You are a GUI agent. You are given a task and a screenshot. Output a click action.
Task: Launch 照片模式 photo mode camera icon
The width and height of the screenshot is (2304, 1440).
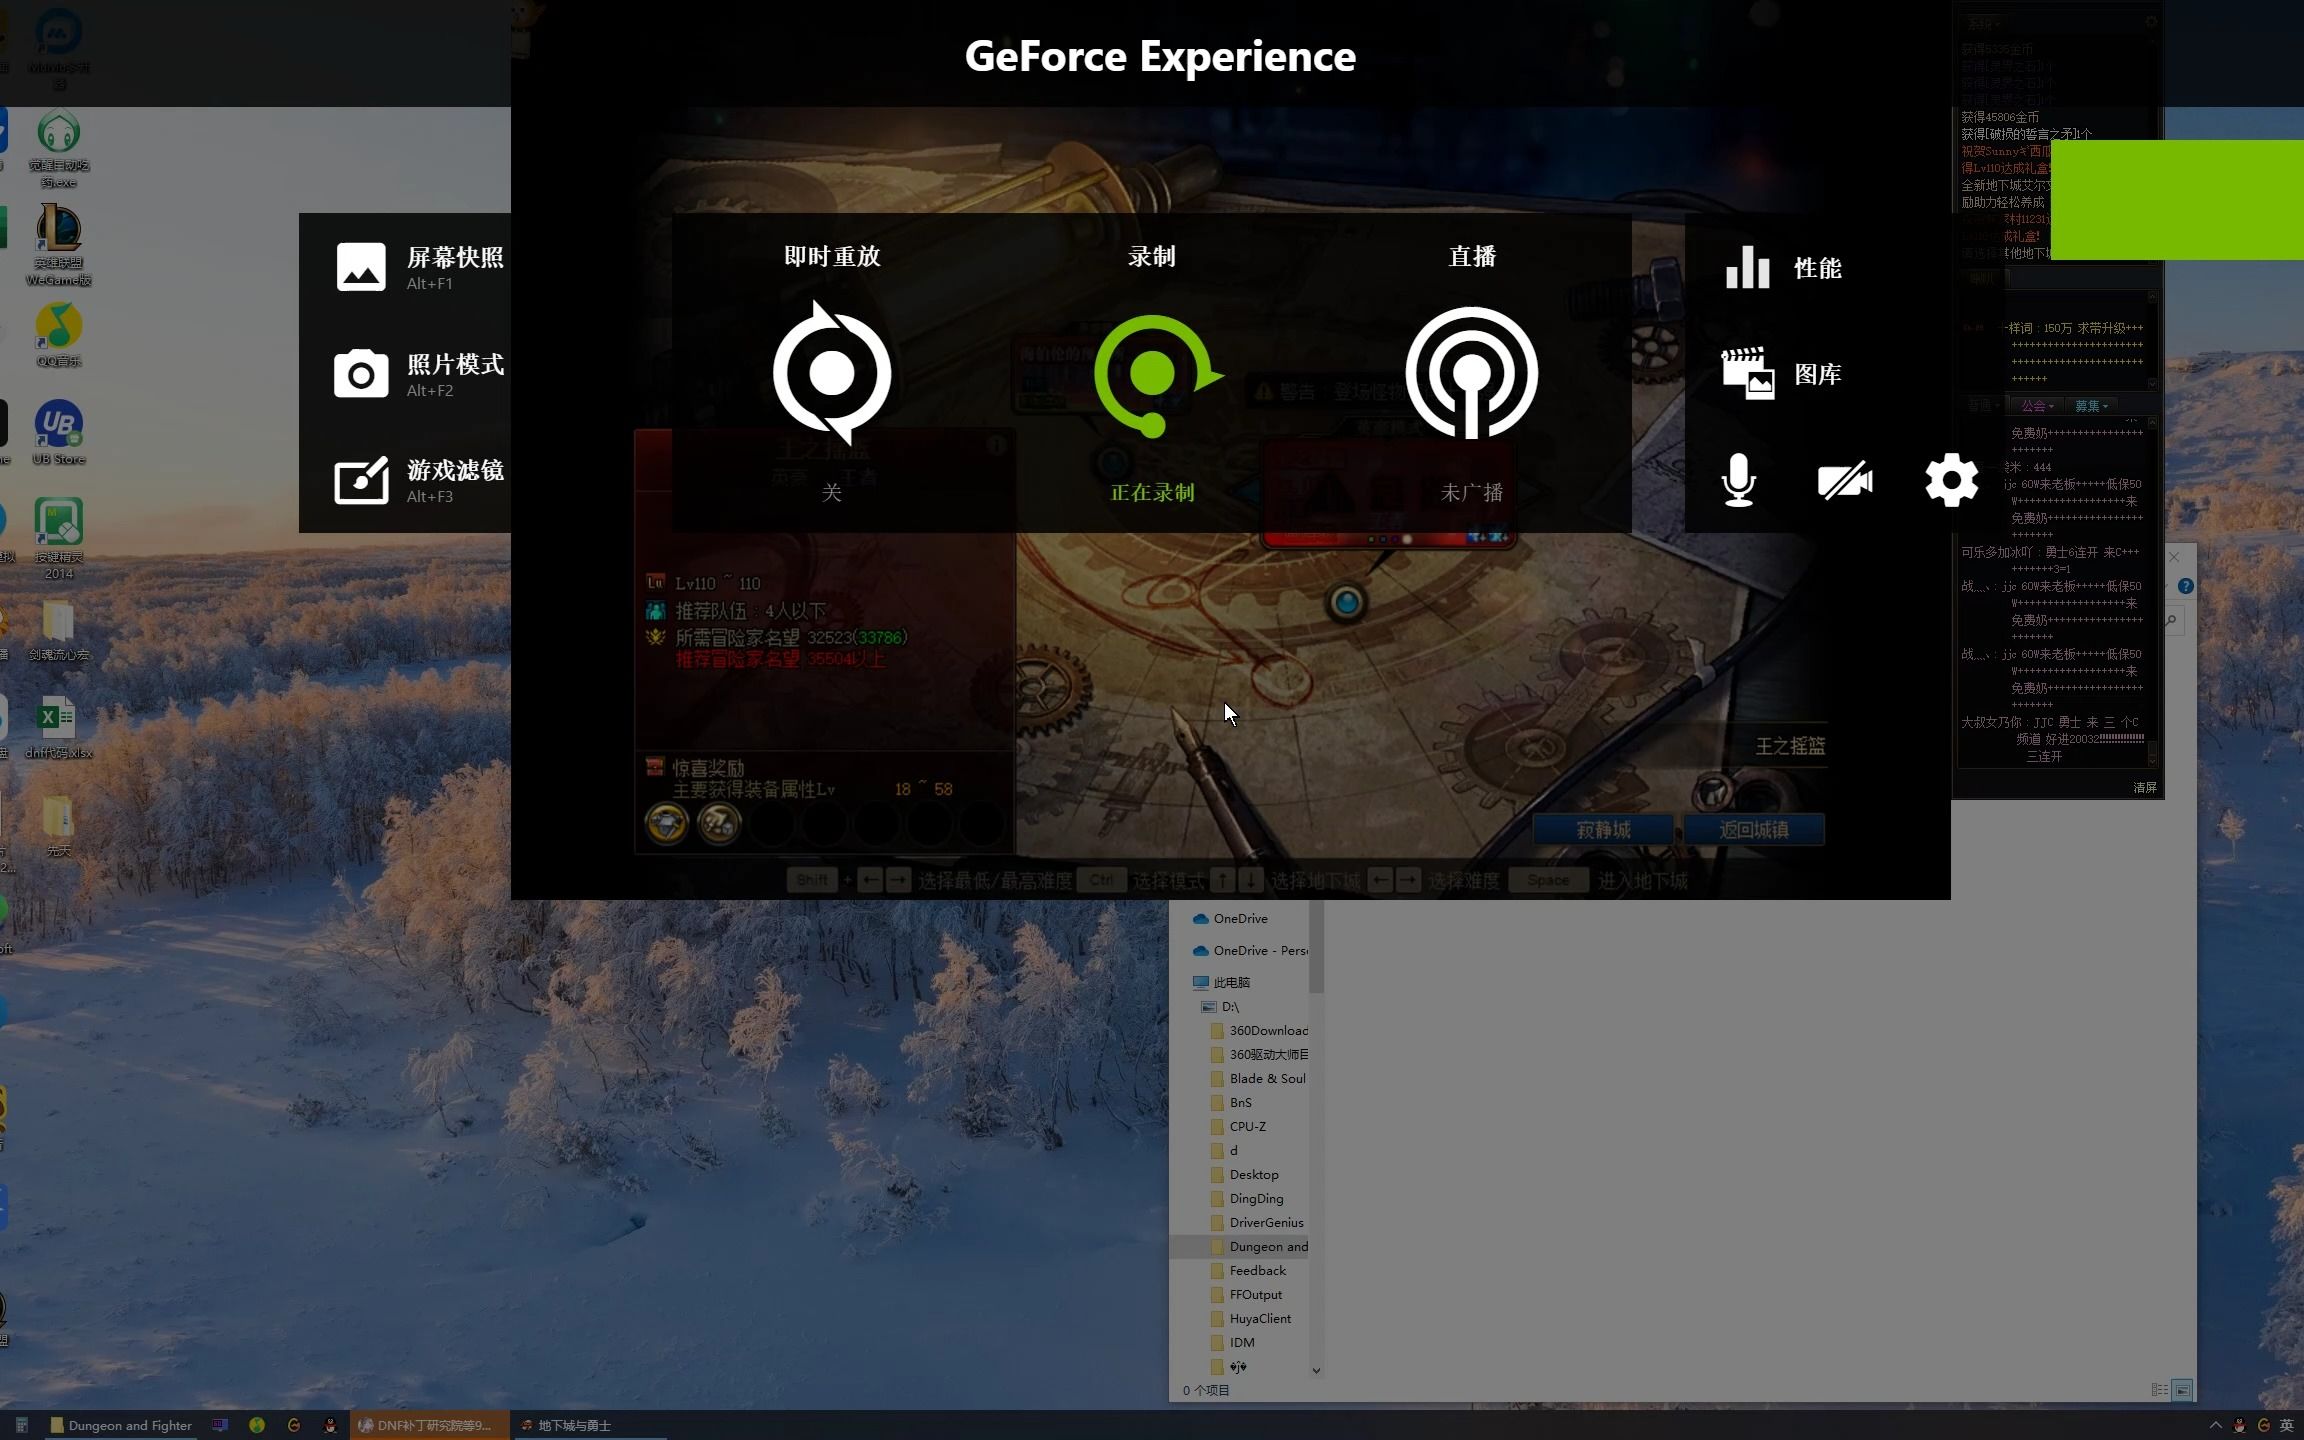[361, 374]
